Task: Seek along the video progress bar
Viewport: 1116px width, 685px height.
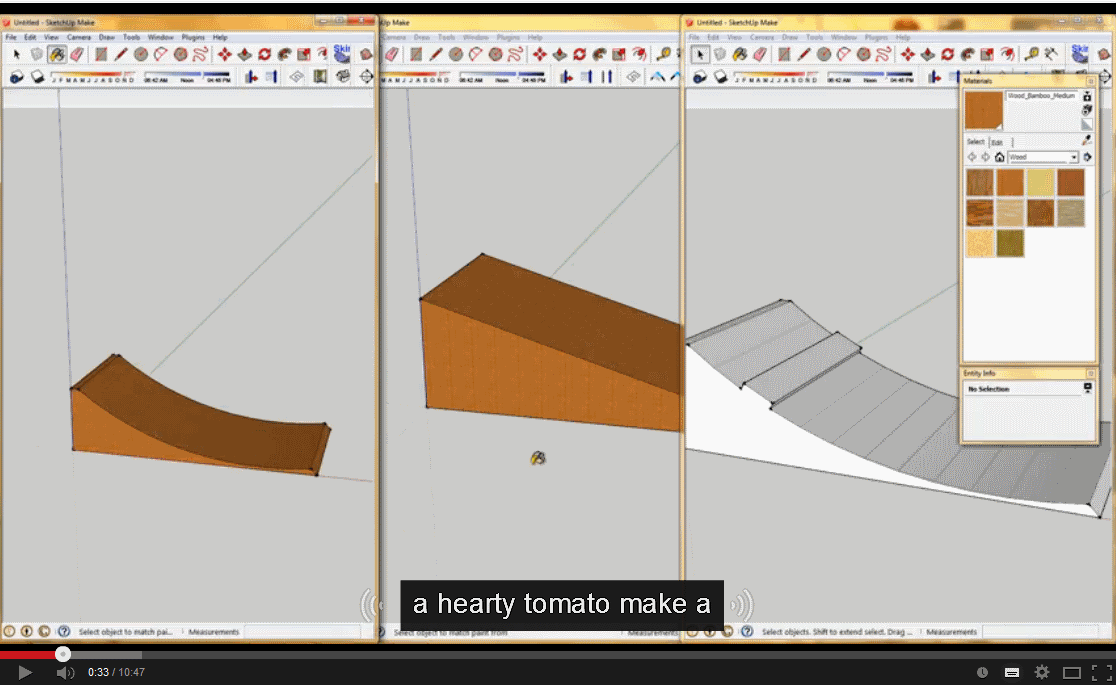Action: (558, 654)
